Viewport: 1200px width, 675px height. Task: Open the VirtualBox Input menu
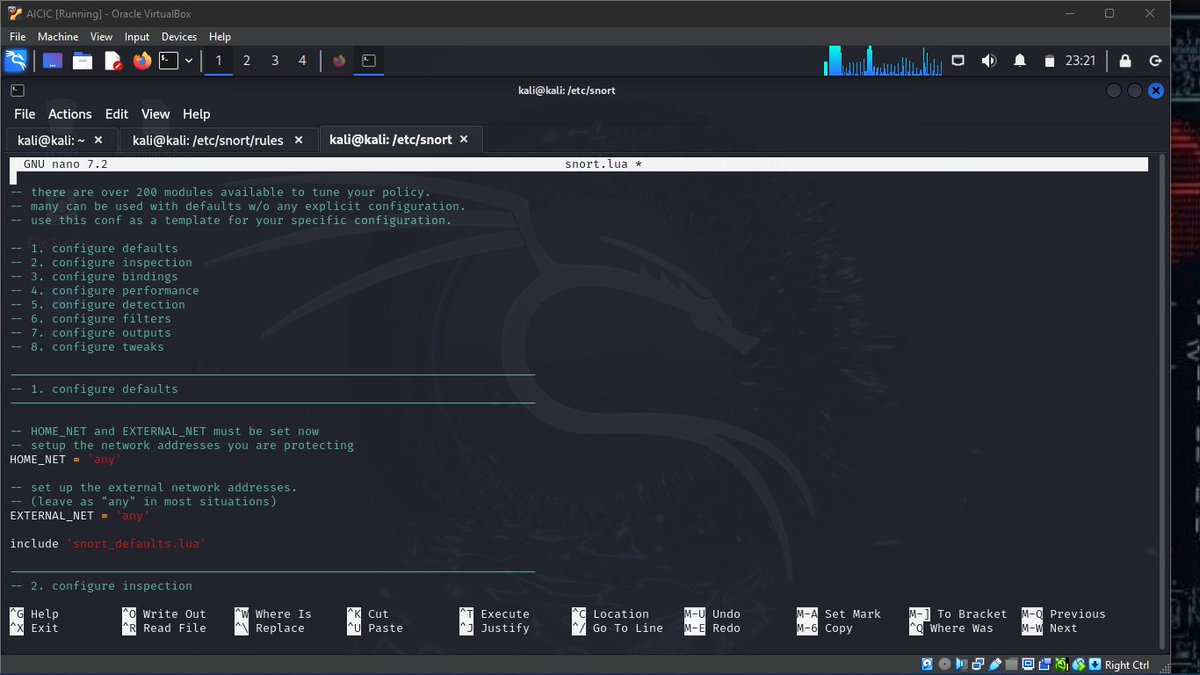click(137, 37)
